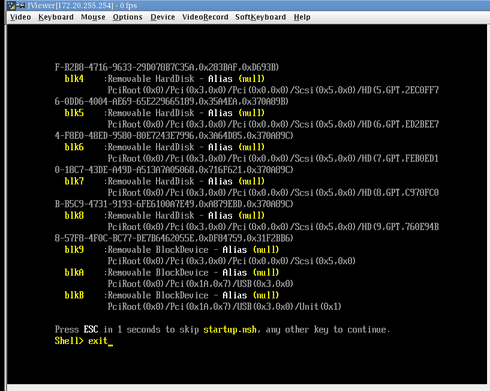Click the blk5 path containing HD(6,GPT

273,124
